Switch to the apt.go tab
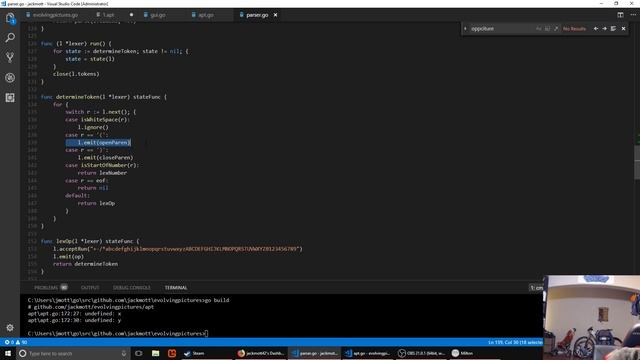The image size is (640, 360). pos(206,15)
